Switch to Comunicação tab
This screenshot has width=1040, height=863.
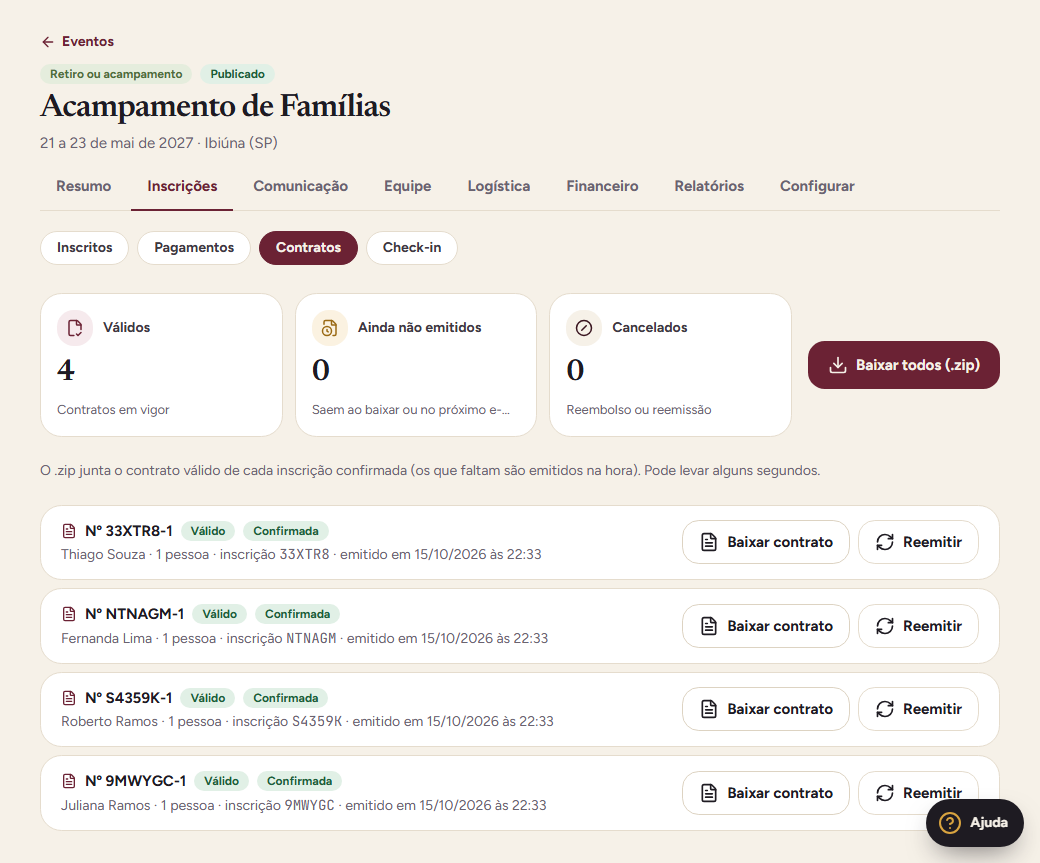(x=300, y=186)
